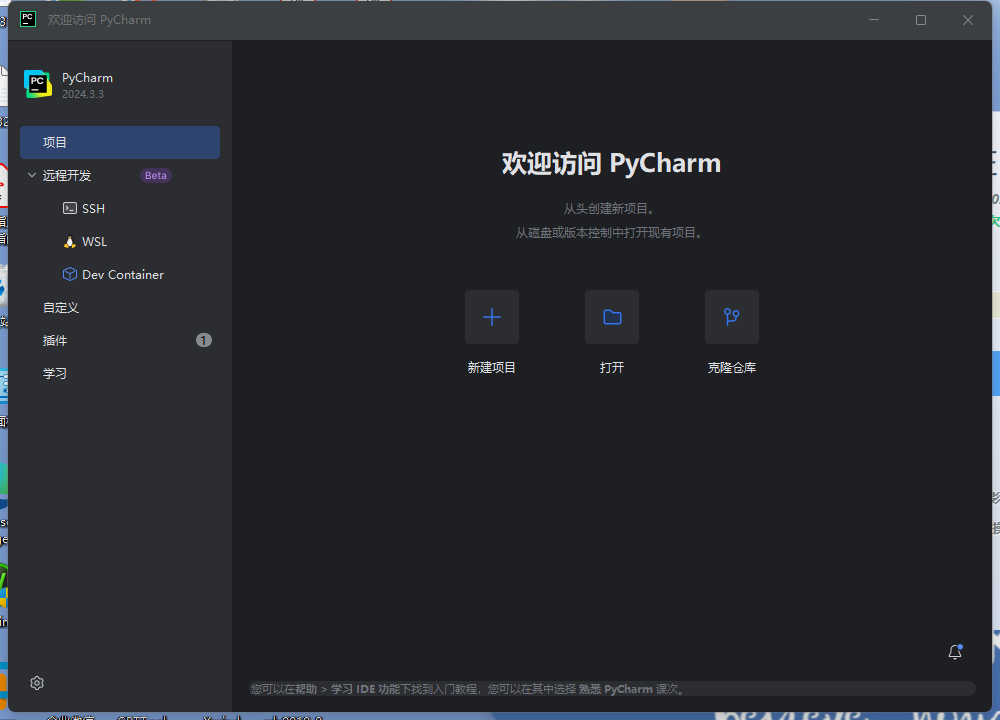Open the settings gear icon
1000x720 pixels.
point(37,683)
